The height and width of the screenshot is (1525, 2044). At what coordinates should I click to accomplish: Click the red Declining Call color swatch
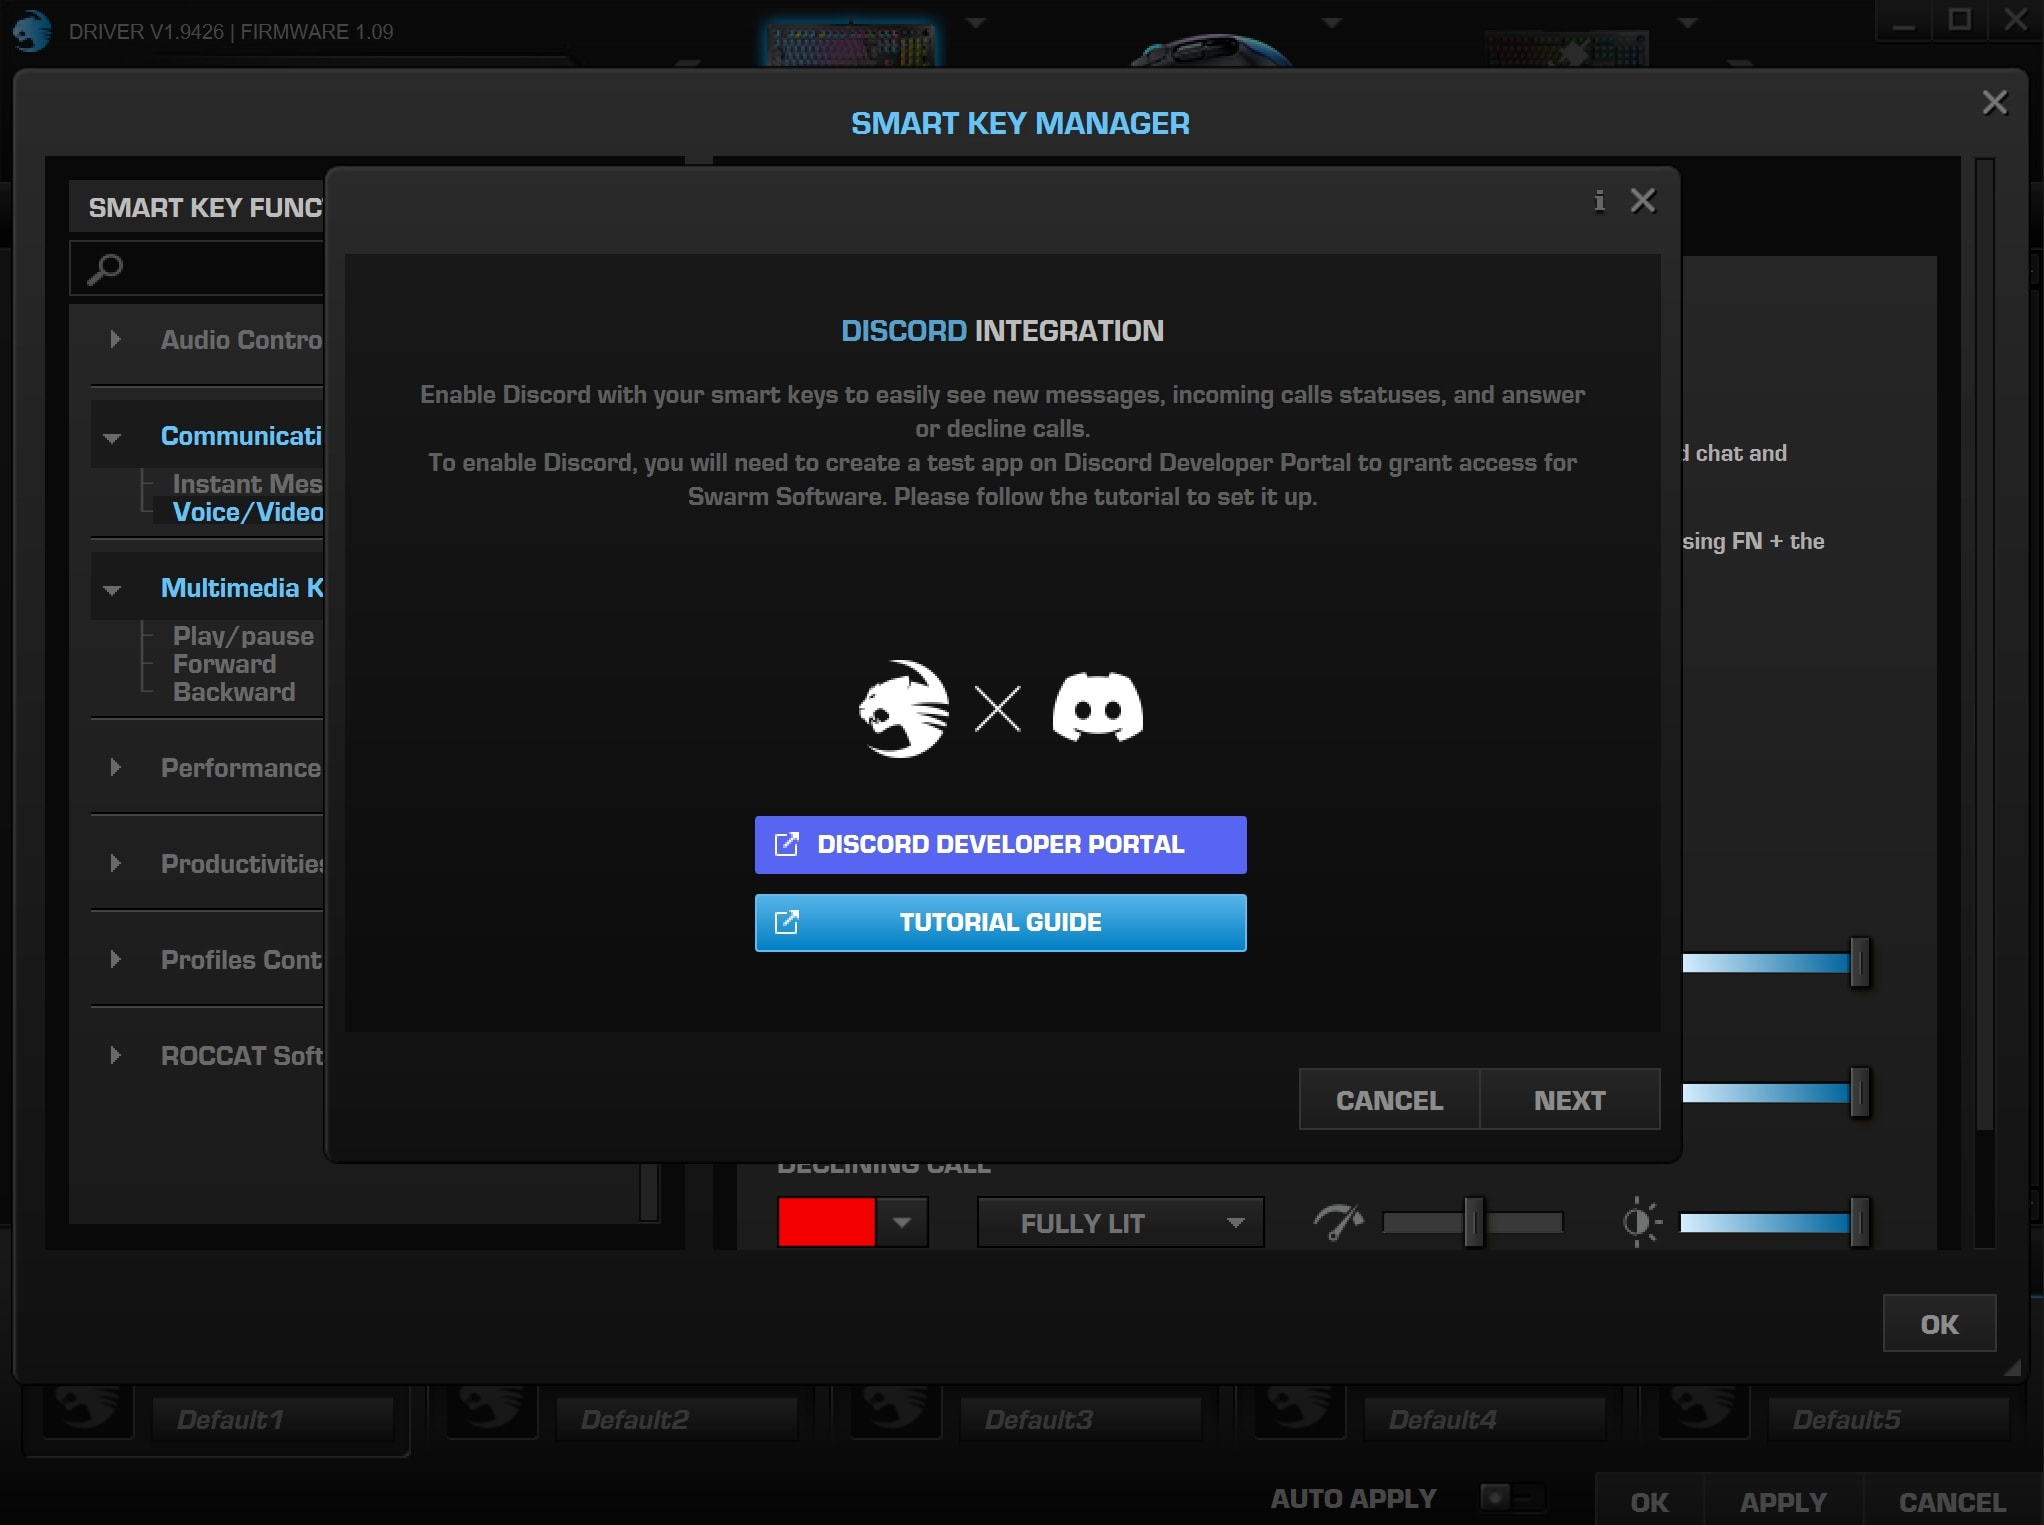point(826,1222)
